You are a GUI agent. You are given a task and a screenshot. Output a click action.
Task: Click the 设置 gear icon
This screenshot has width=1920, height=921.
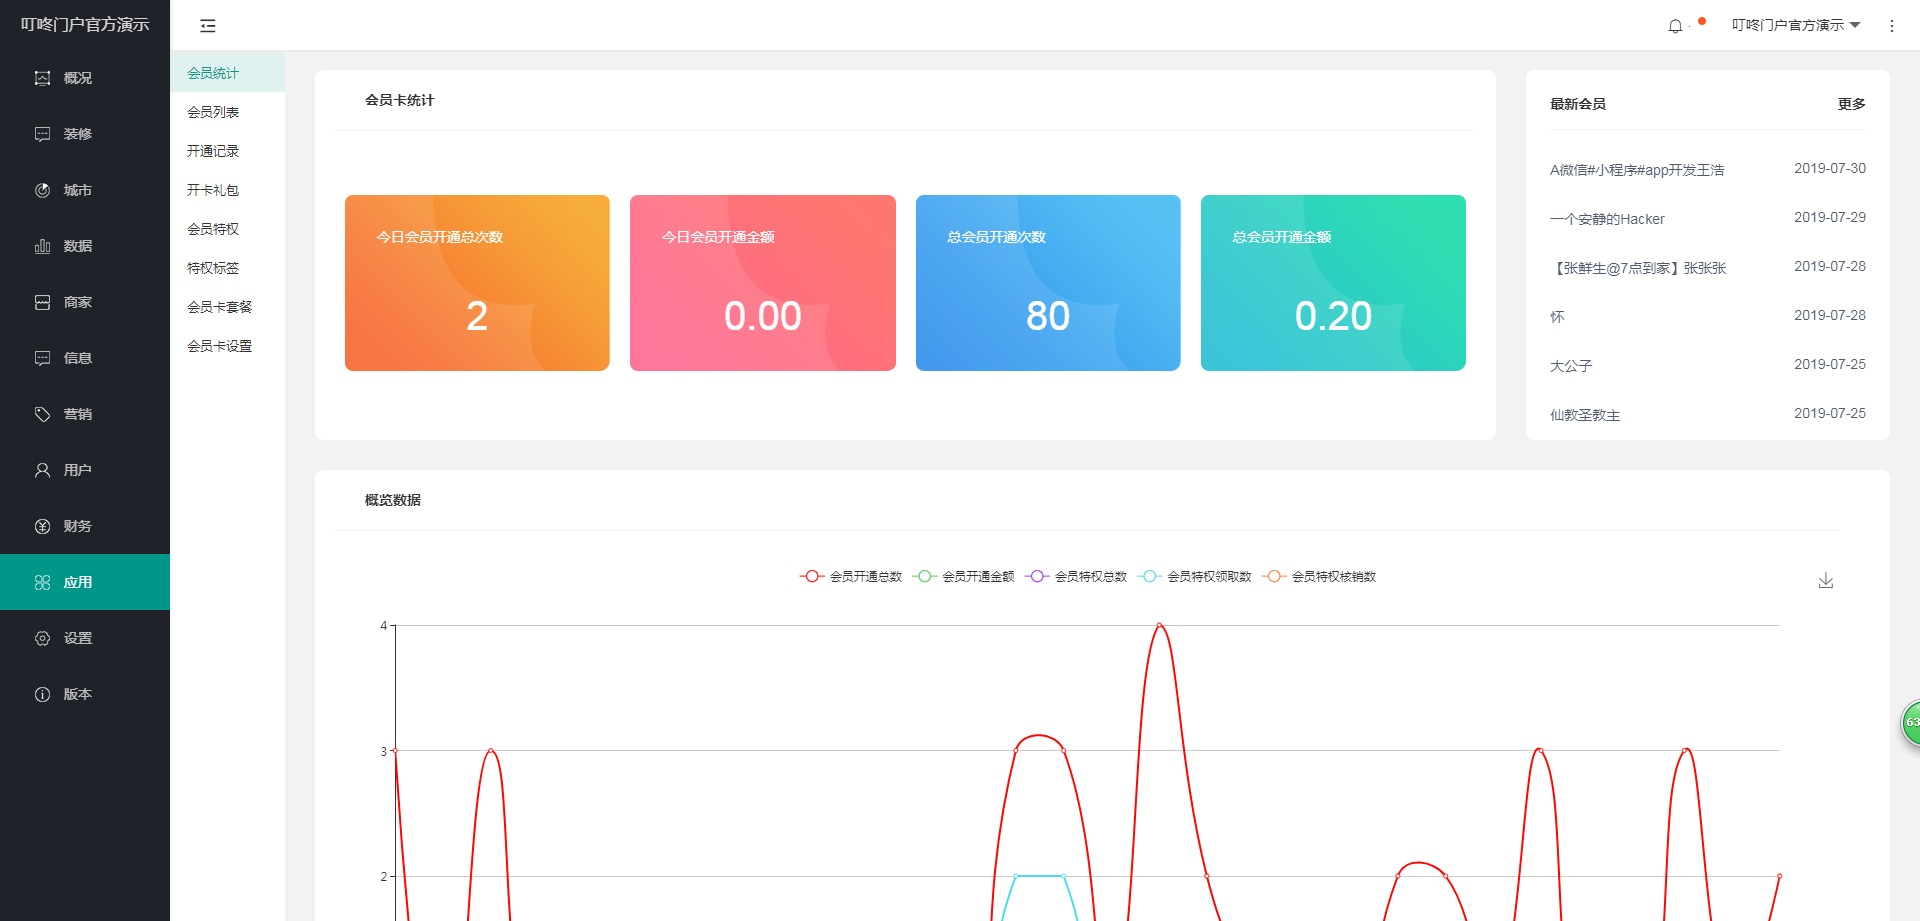[x=42, y=638]
